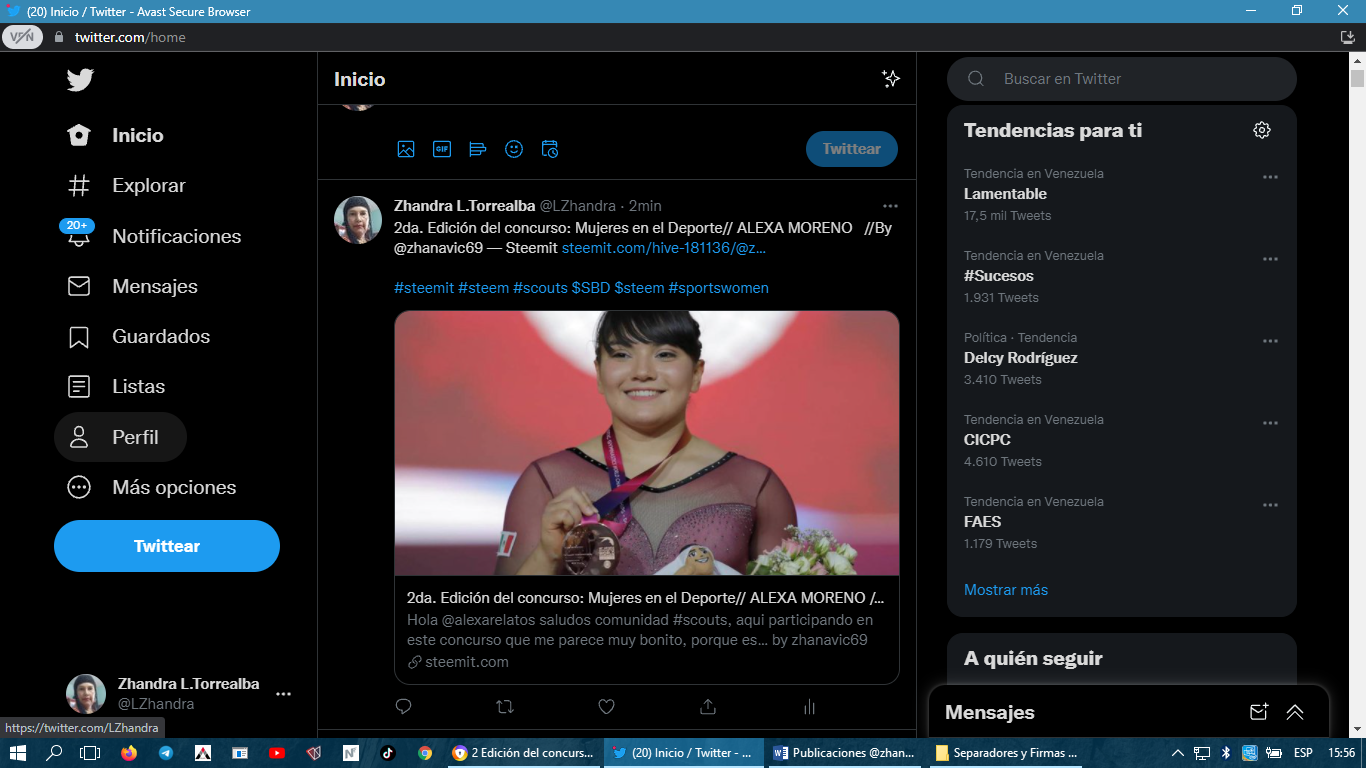Screen dimensions: 1366x768
Task: Open the tweet's three-dot menu
Action: click(890, 206)
